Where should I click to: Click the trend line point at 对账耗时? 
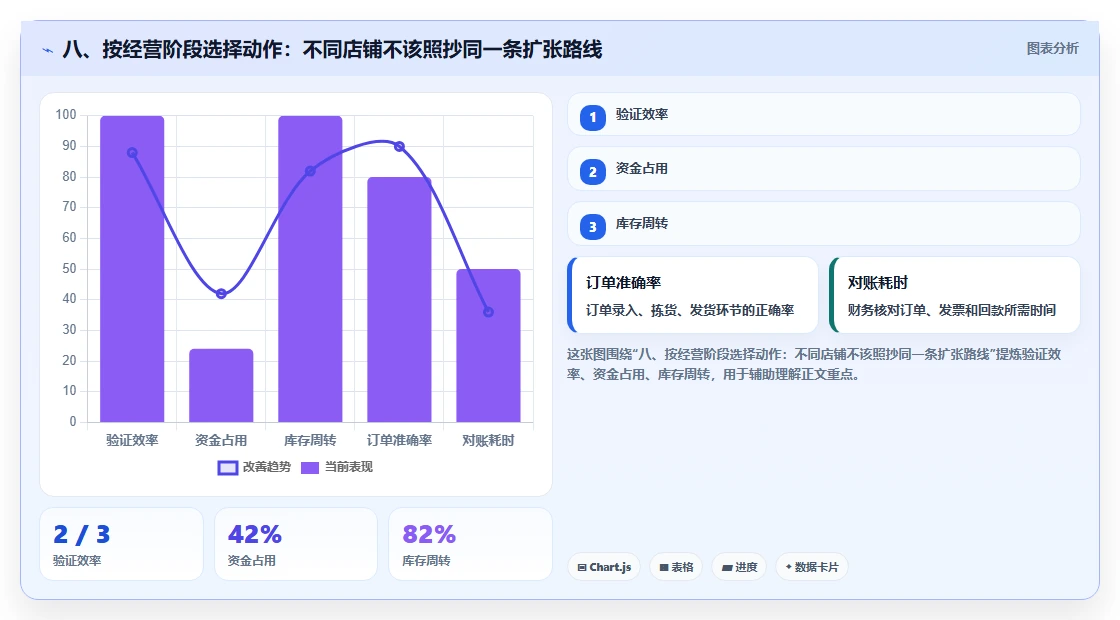click(x=489, y=312)
